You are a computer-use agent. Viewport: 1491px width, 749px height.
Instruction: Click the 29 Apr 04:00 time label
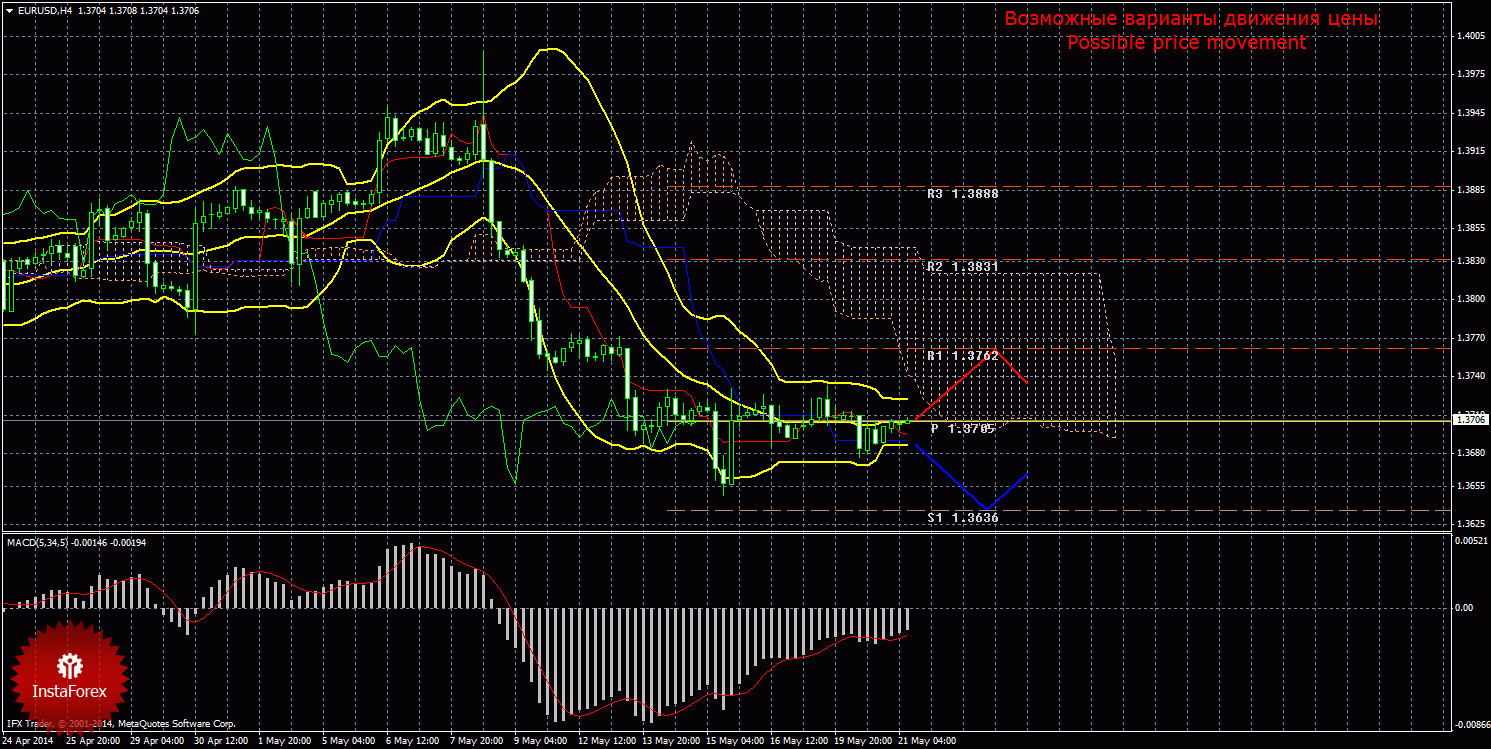(x=158, y=742)
